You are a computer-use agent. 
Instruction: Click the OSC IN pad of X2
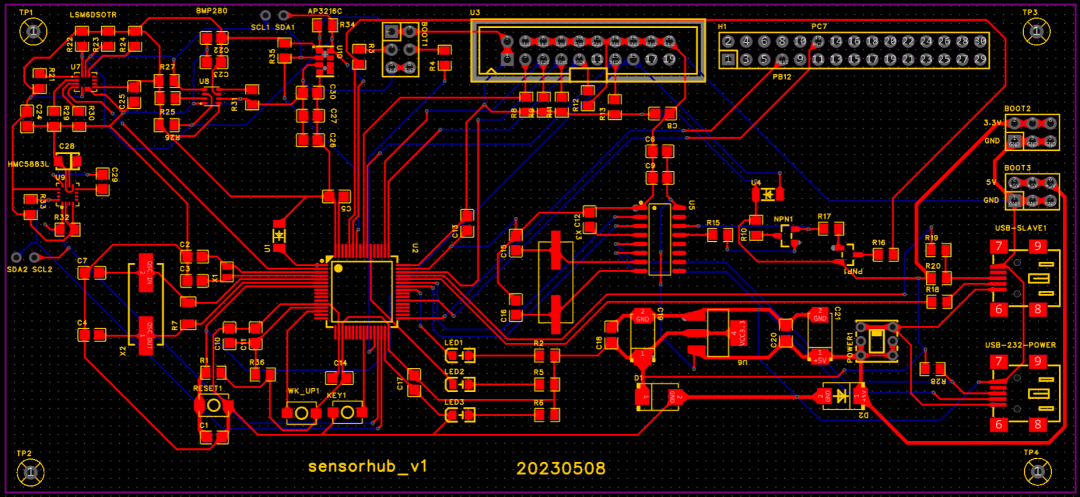pos(146,273)
